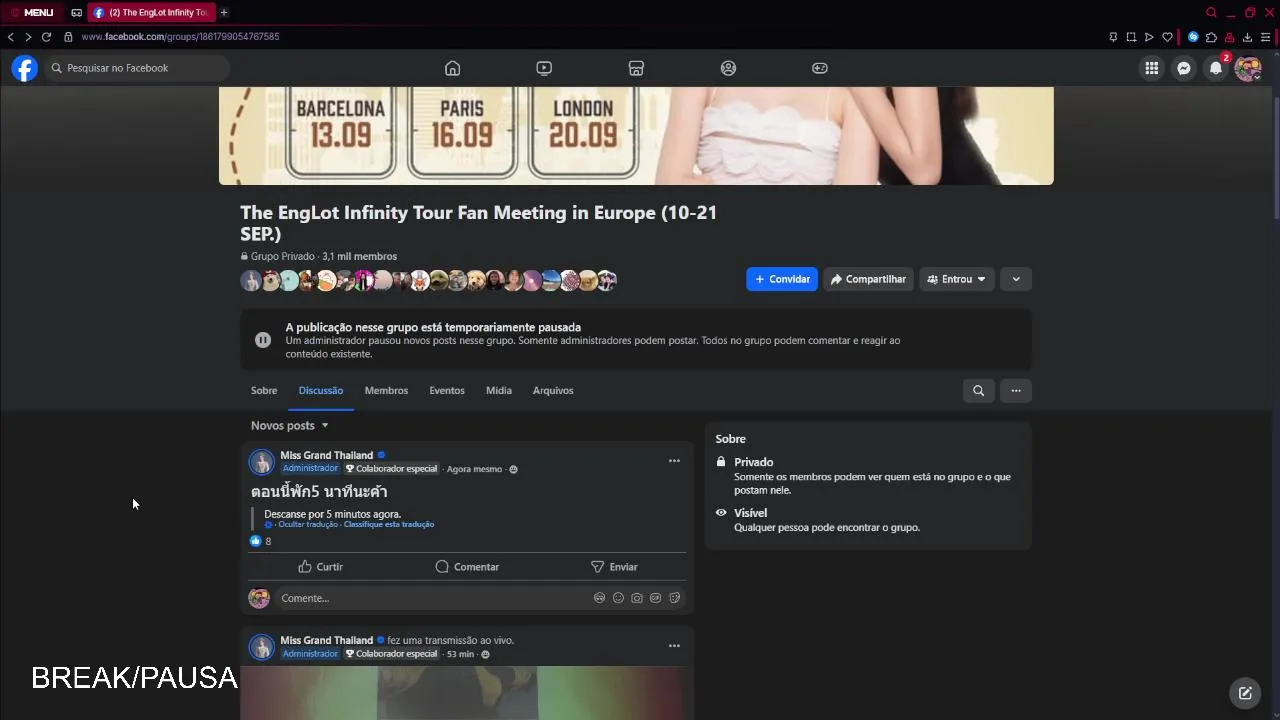This screenshot has height=720, width=1280.
Task: Go to Facebook Home icon
Action: (x=452, y=68)
